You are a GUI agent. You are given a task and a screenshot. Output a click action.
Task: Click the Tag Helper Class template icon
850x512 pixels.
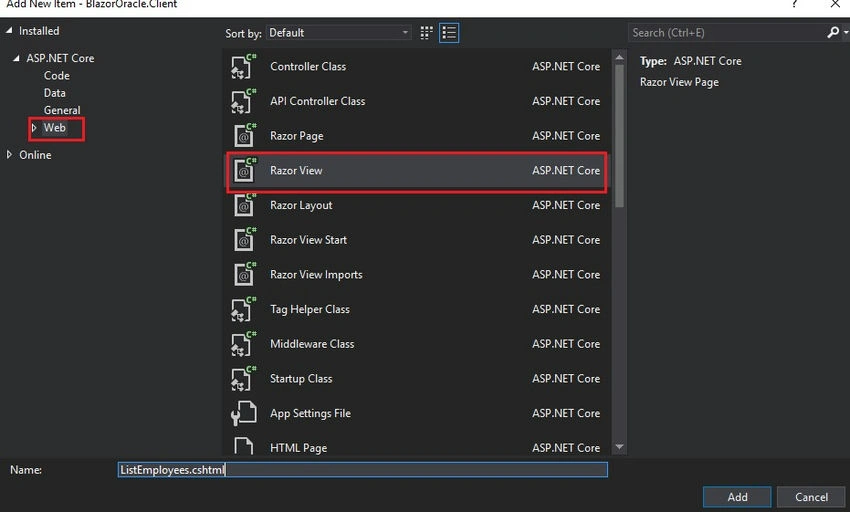tap(243, 309)
